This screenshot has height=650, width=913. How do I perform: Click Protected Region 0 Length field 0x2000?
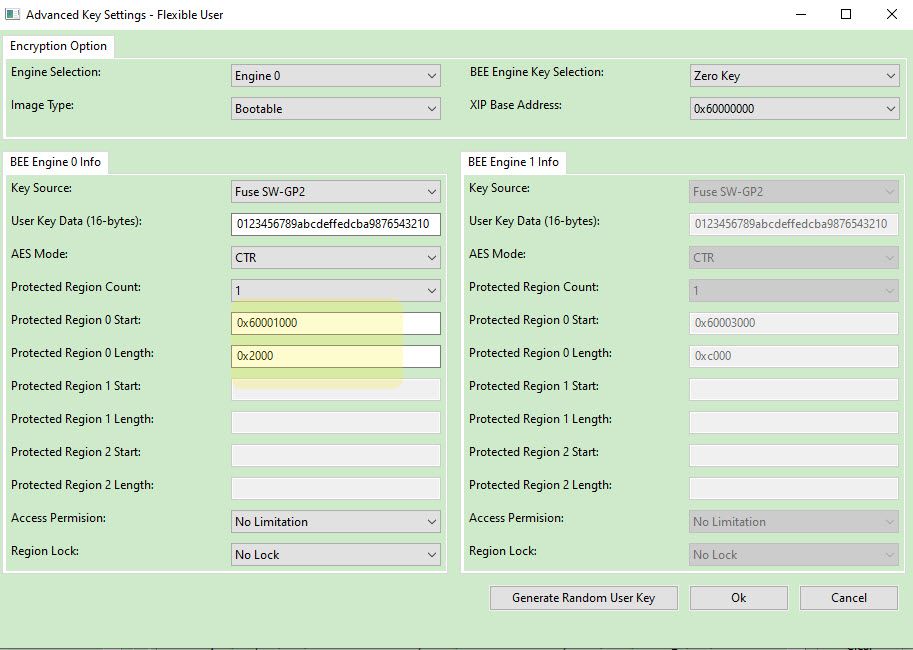pyautogui.click(x=335, y=356)
